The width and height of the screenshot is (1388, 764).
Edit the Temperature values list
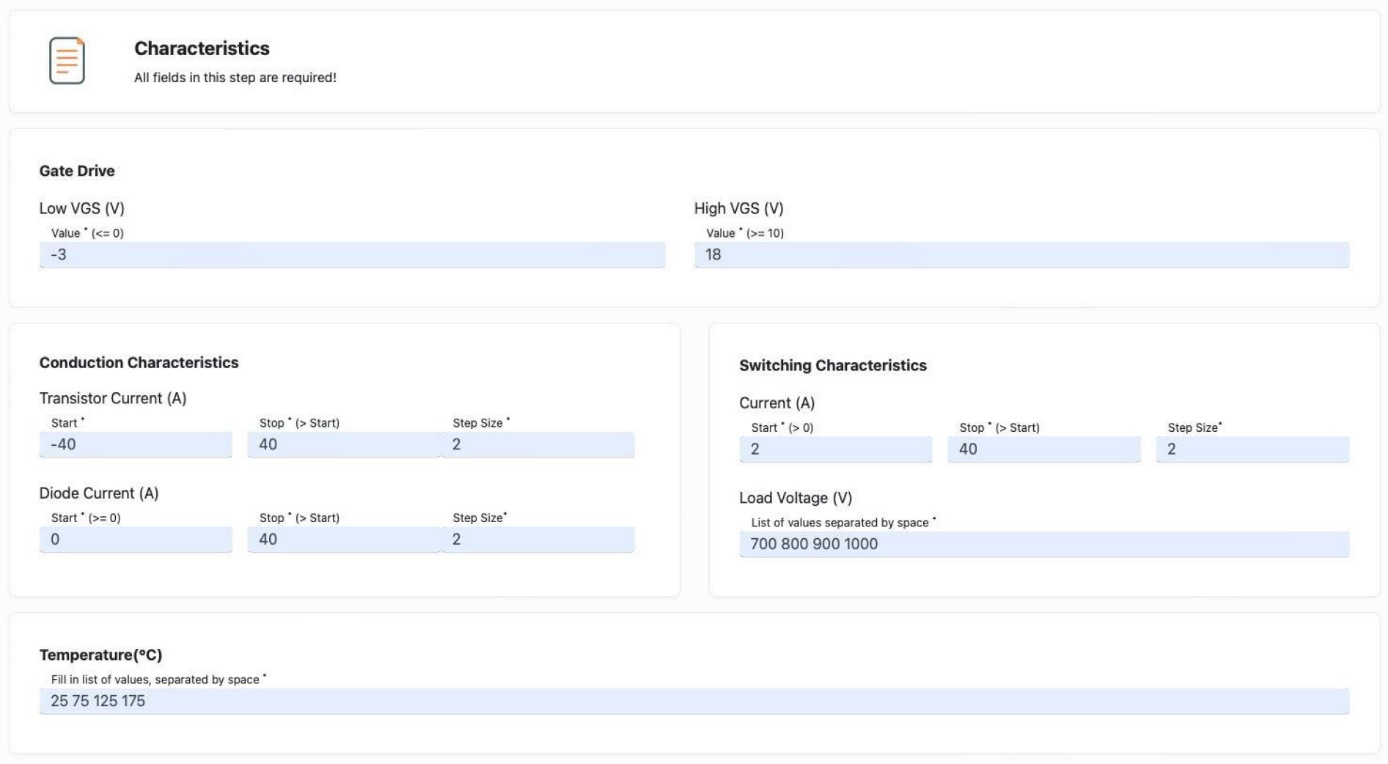694,701
